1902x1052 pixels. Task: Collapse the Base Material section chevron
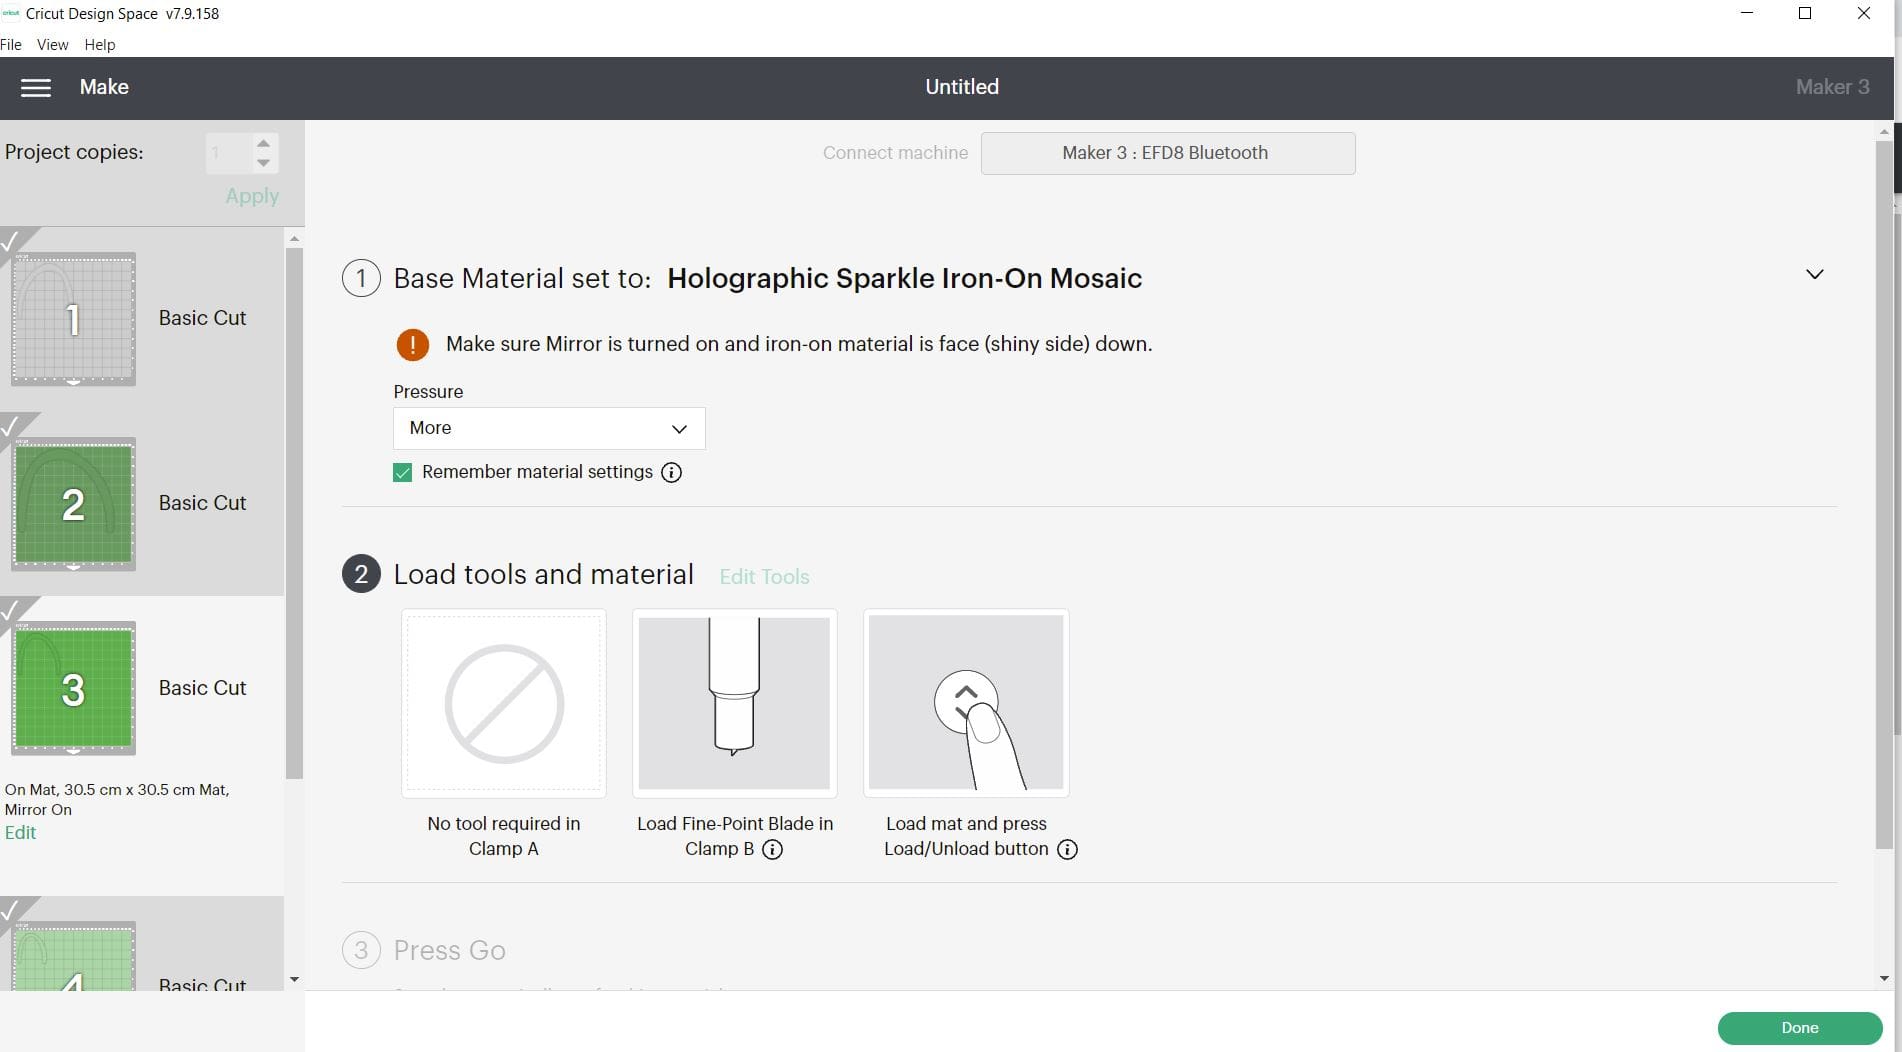click(x=1814, y=274)
